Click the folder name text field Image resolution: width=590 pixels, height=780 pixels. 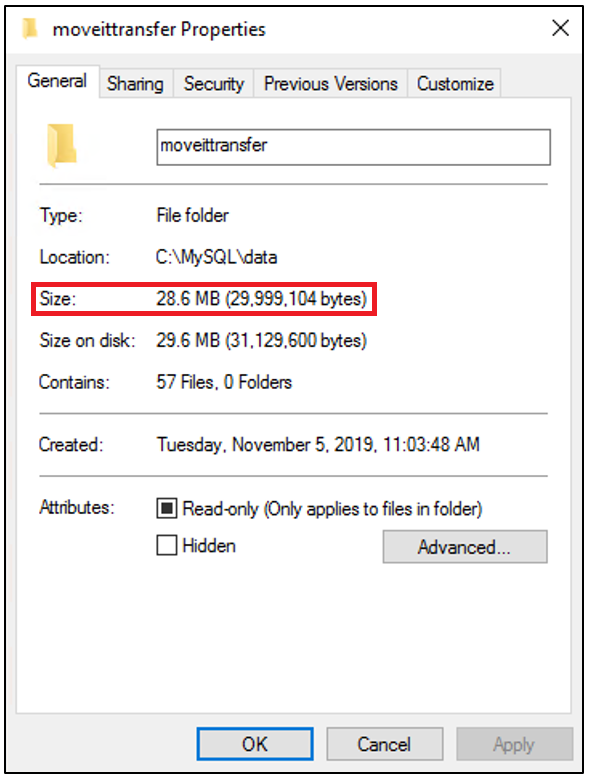click(354, 147)
